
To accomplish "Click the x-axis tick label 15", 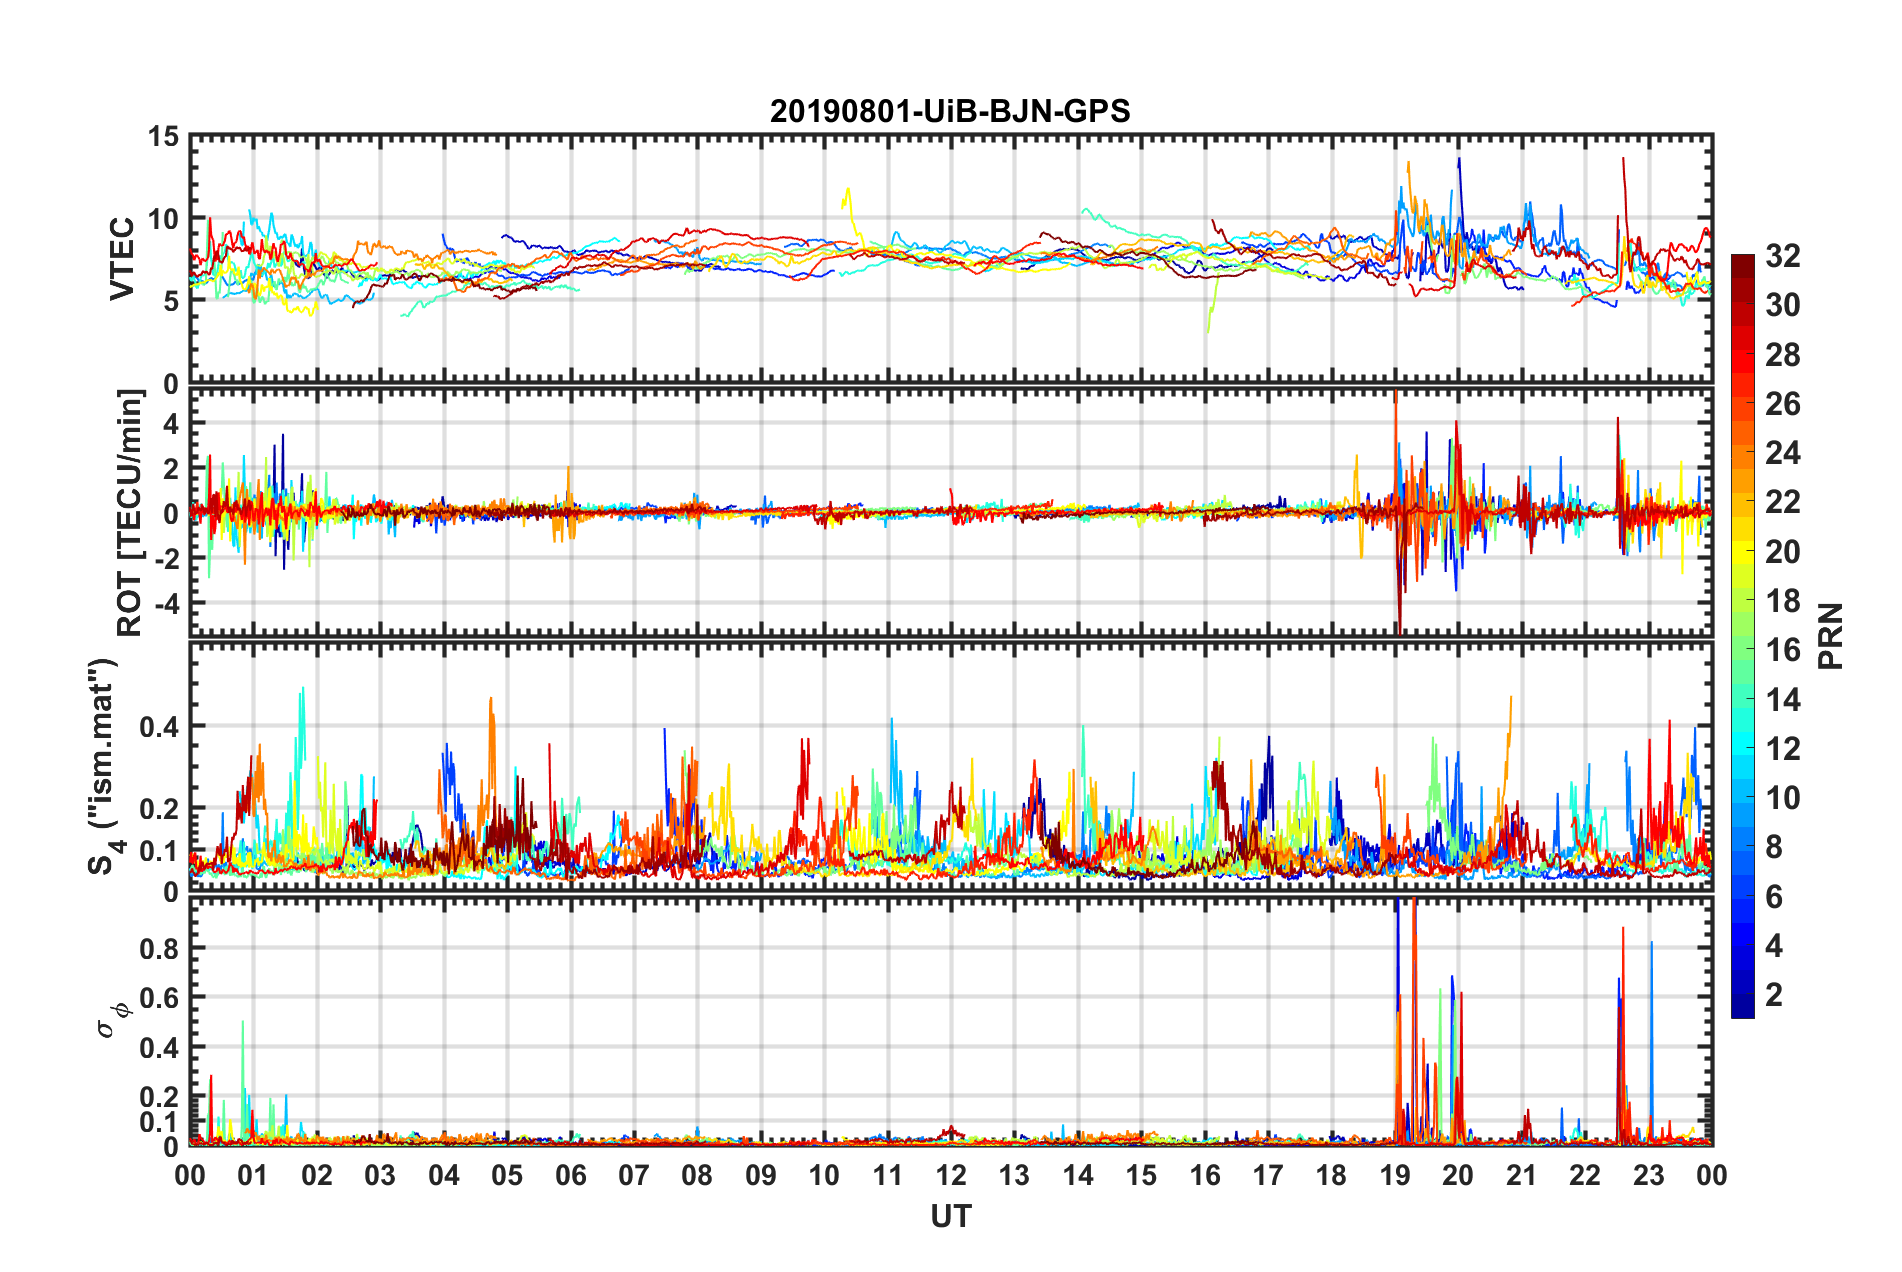I will point(1141,1175).
